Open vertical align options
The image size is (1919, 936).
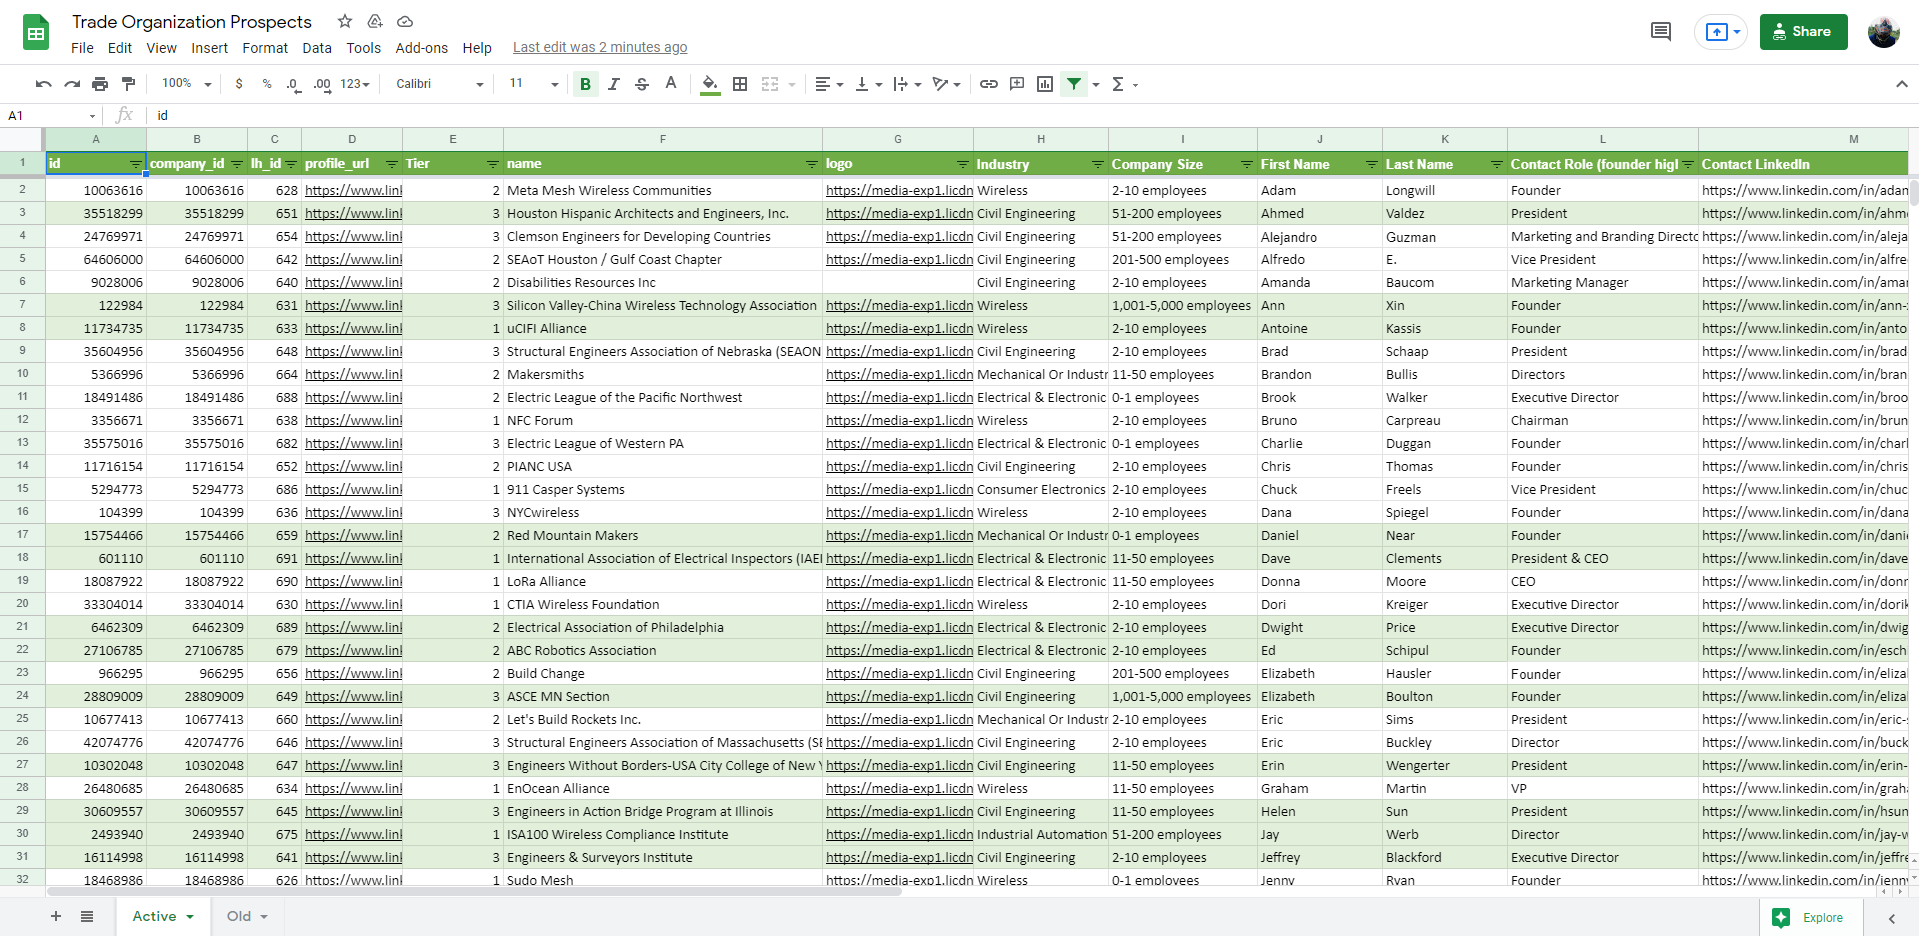tap(868, 84)
